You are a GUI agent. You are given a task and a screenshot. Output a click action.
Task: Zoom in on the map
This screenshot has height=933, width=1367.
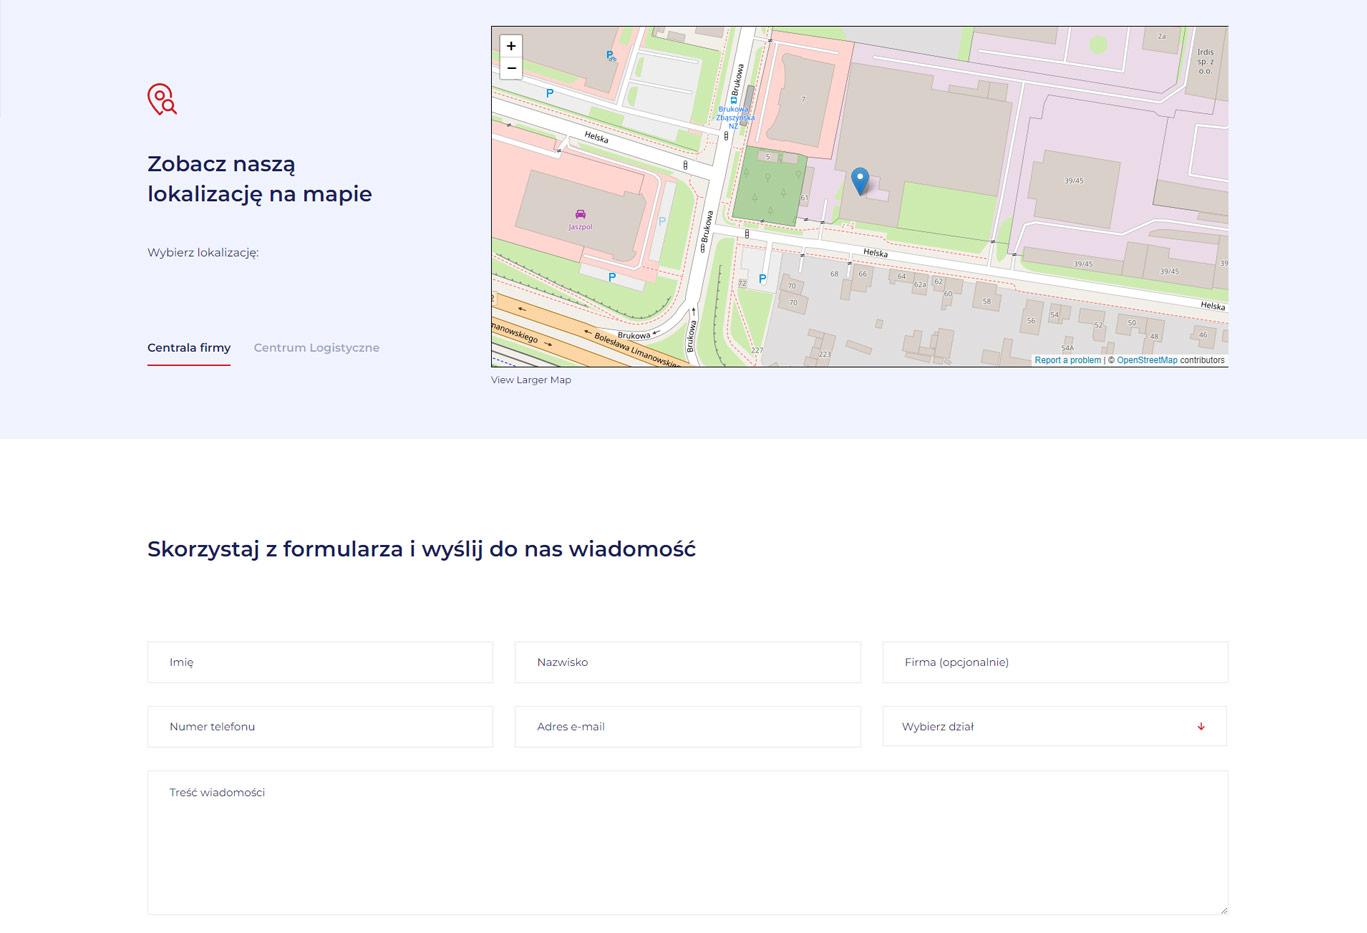click(511, 46)
